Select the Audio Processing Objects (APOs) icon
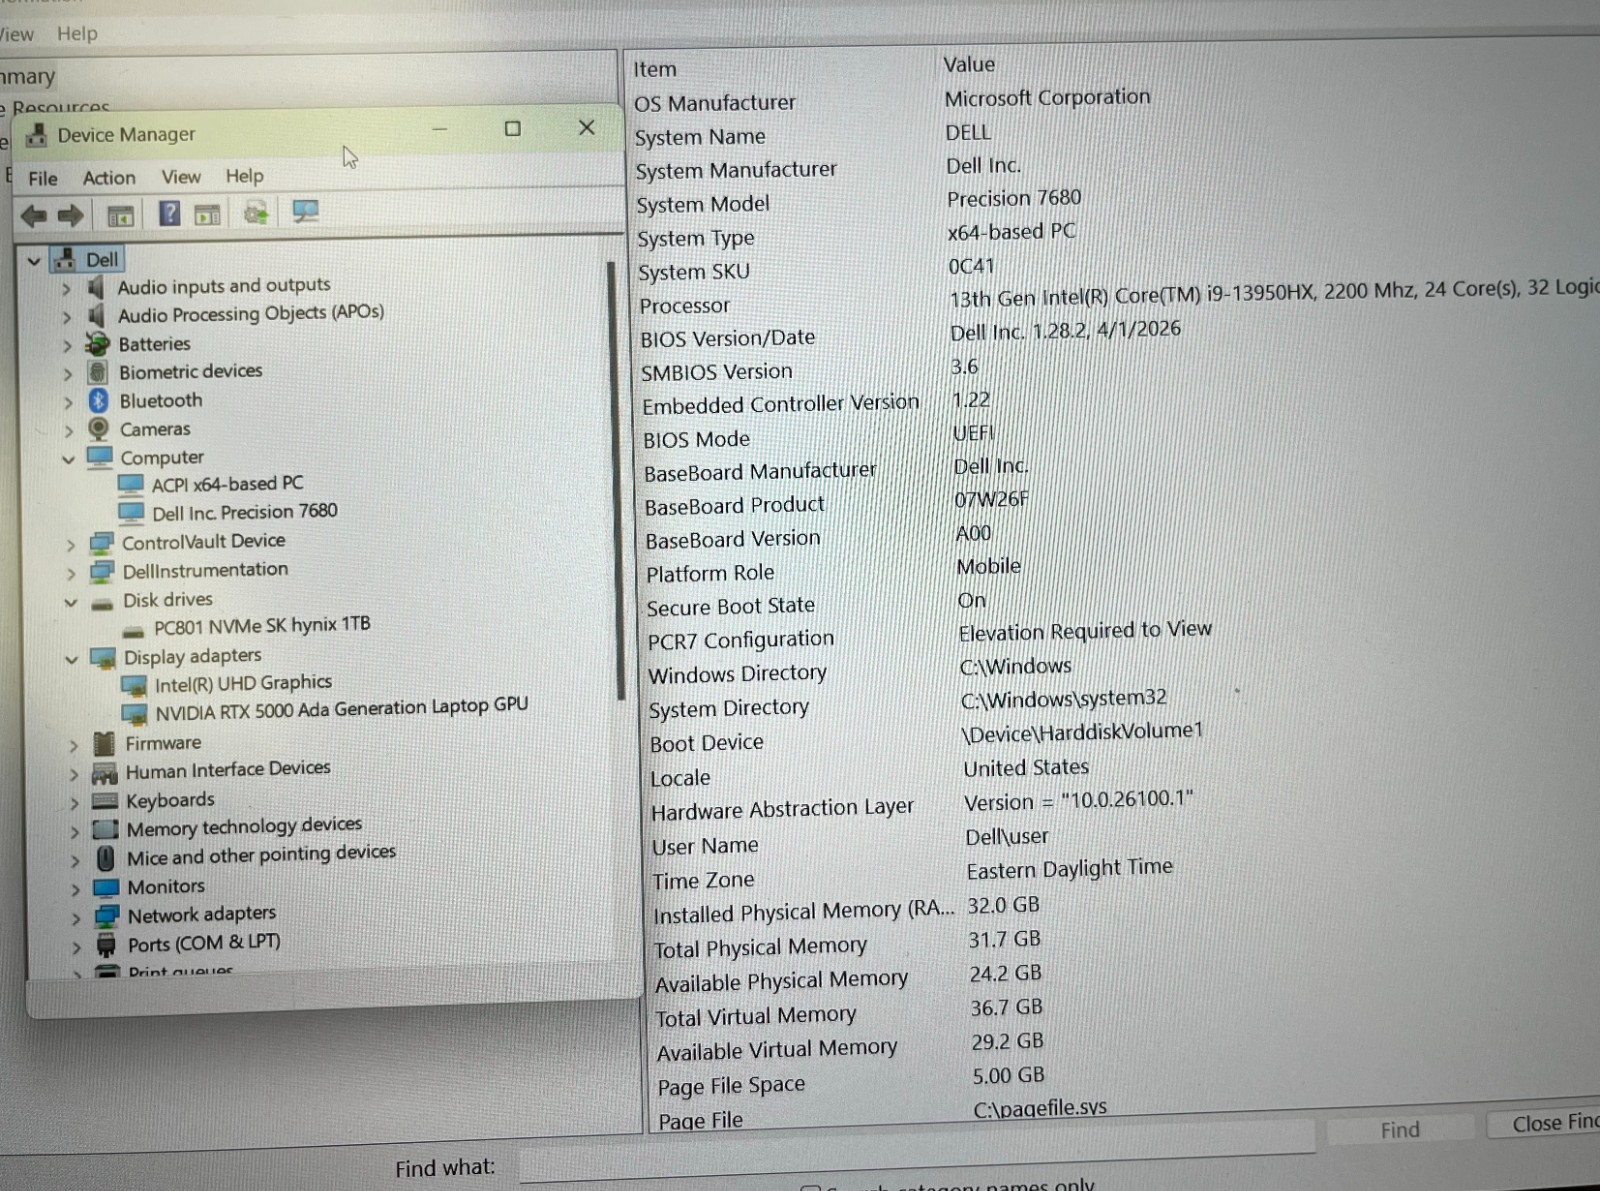 coord(96,316)
